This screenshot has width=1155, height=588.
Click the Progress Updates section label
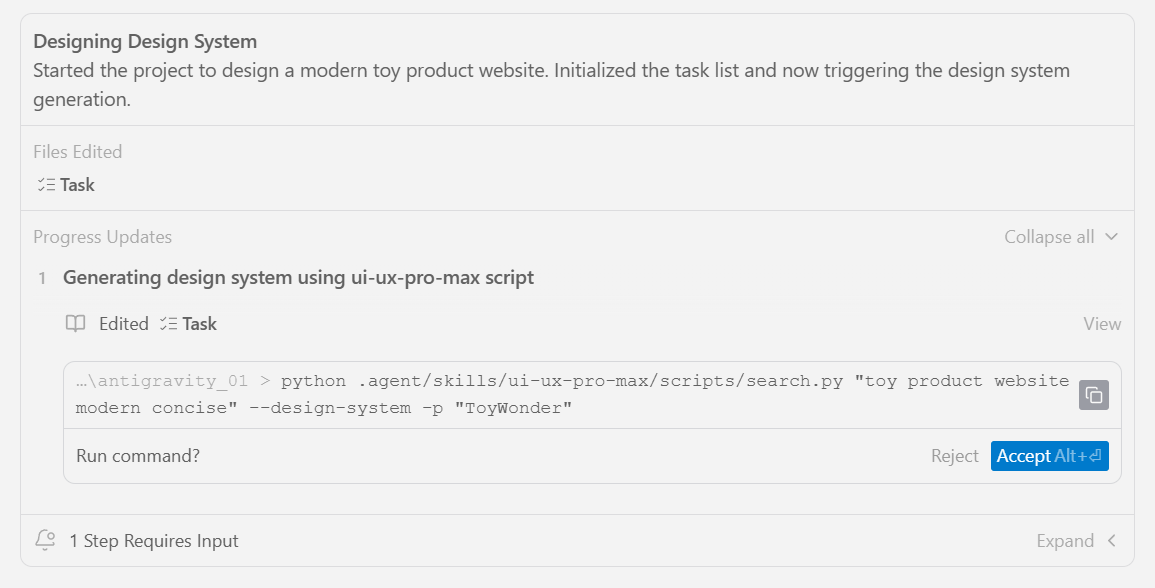pos(102,237)
